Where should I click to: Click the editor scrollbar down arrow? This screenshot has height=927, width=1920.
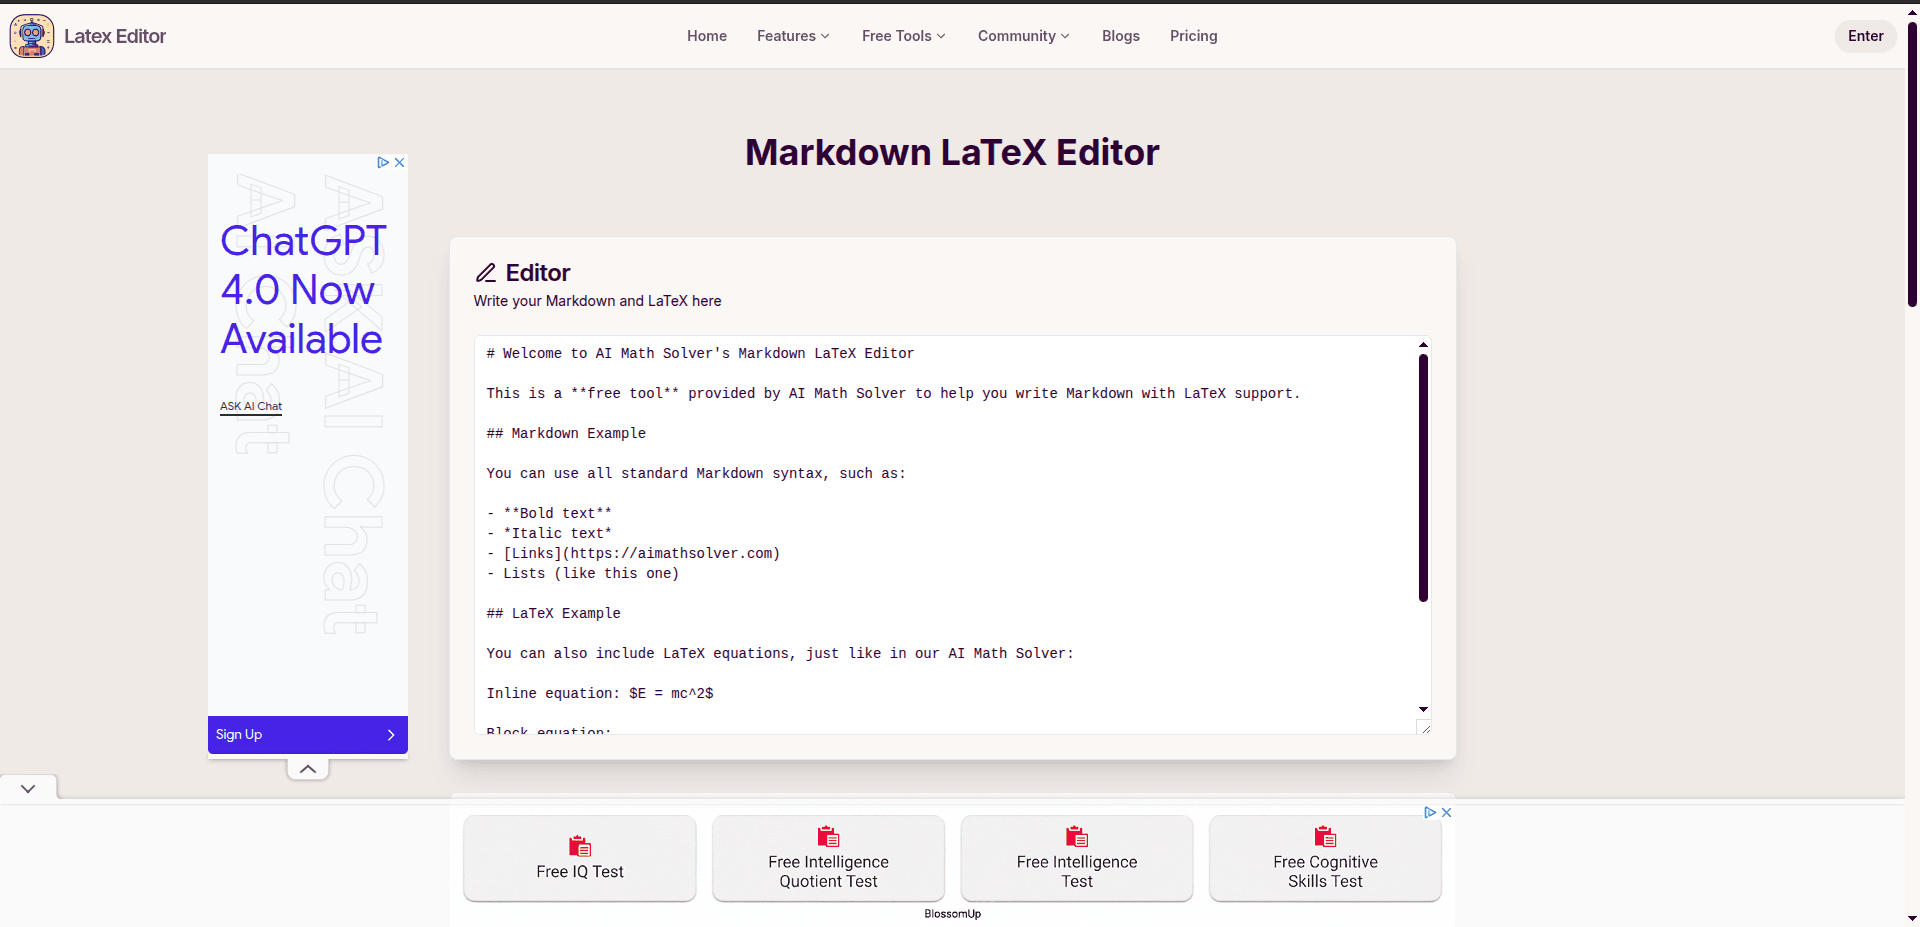pos(1423,709)
